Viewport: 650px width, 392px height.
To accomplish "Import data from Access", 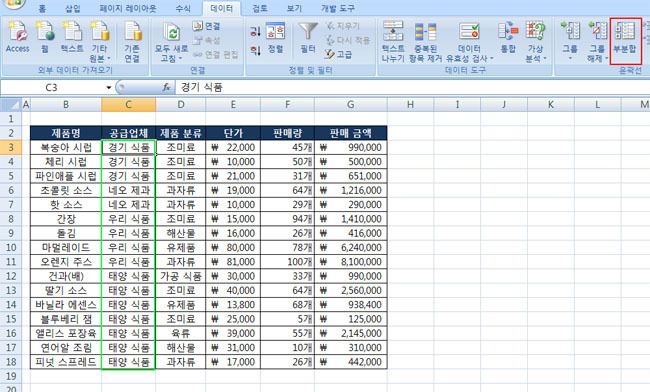I will tap(17, 38).
